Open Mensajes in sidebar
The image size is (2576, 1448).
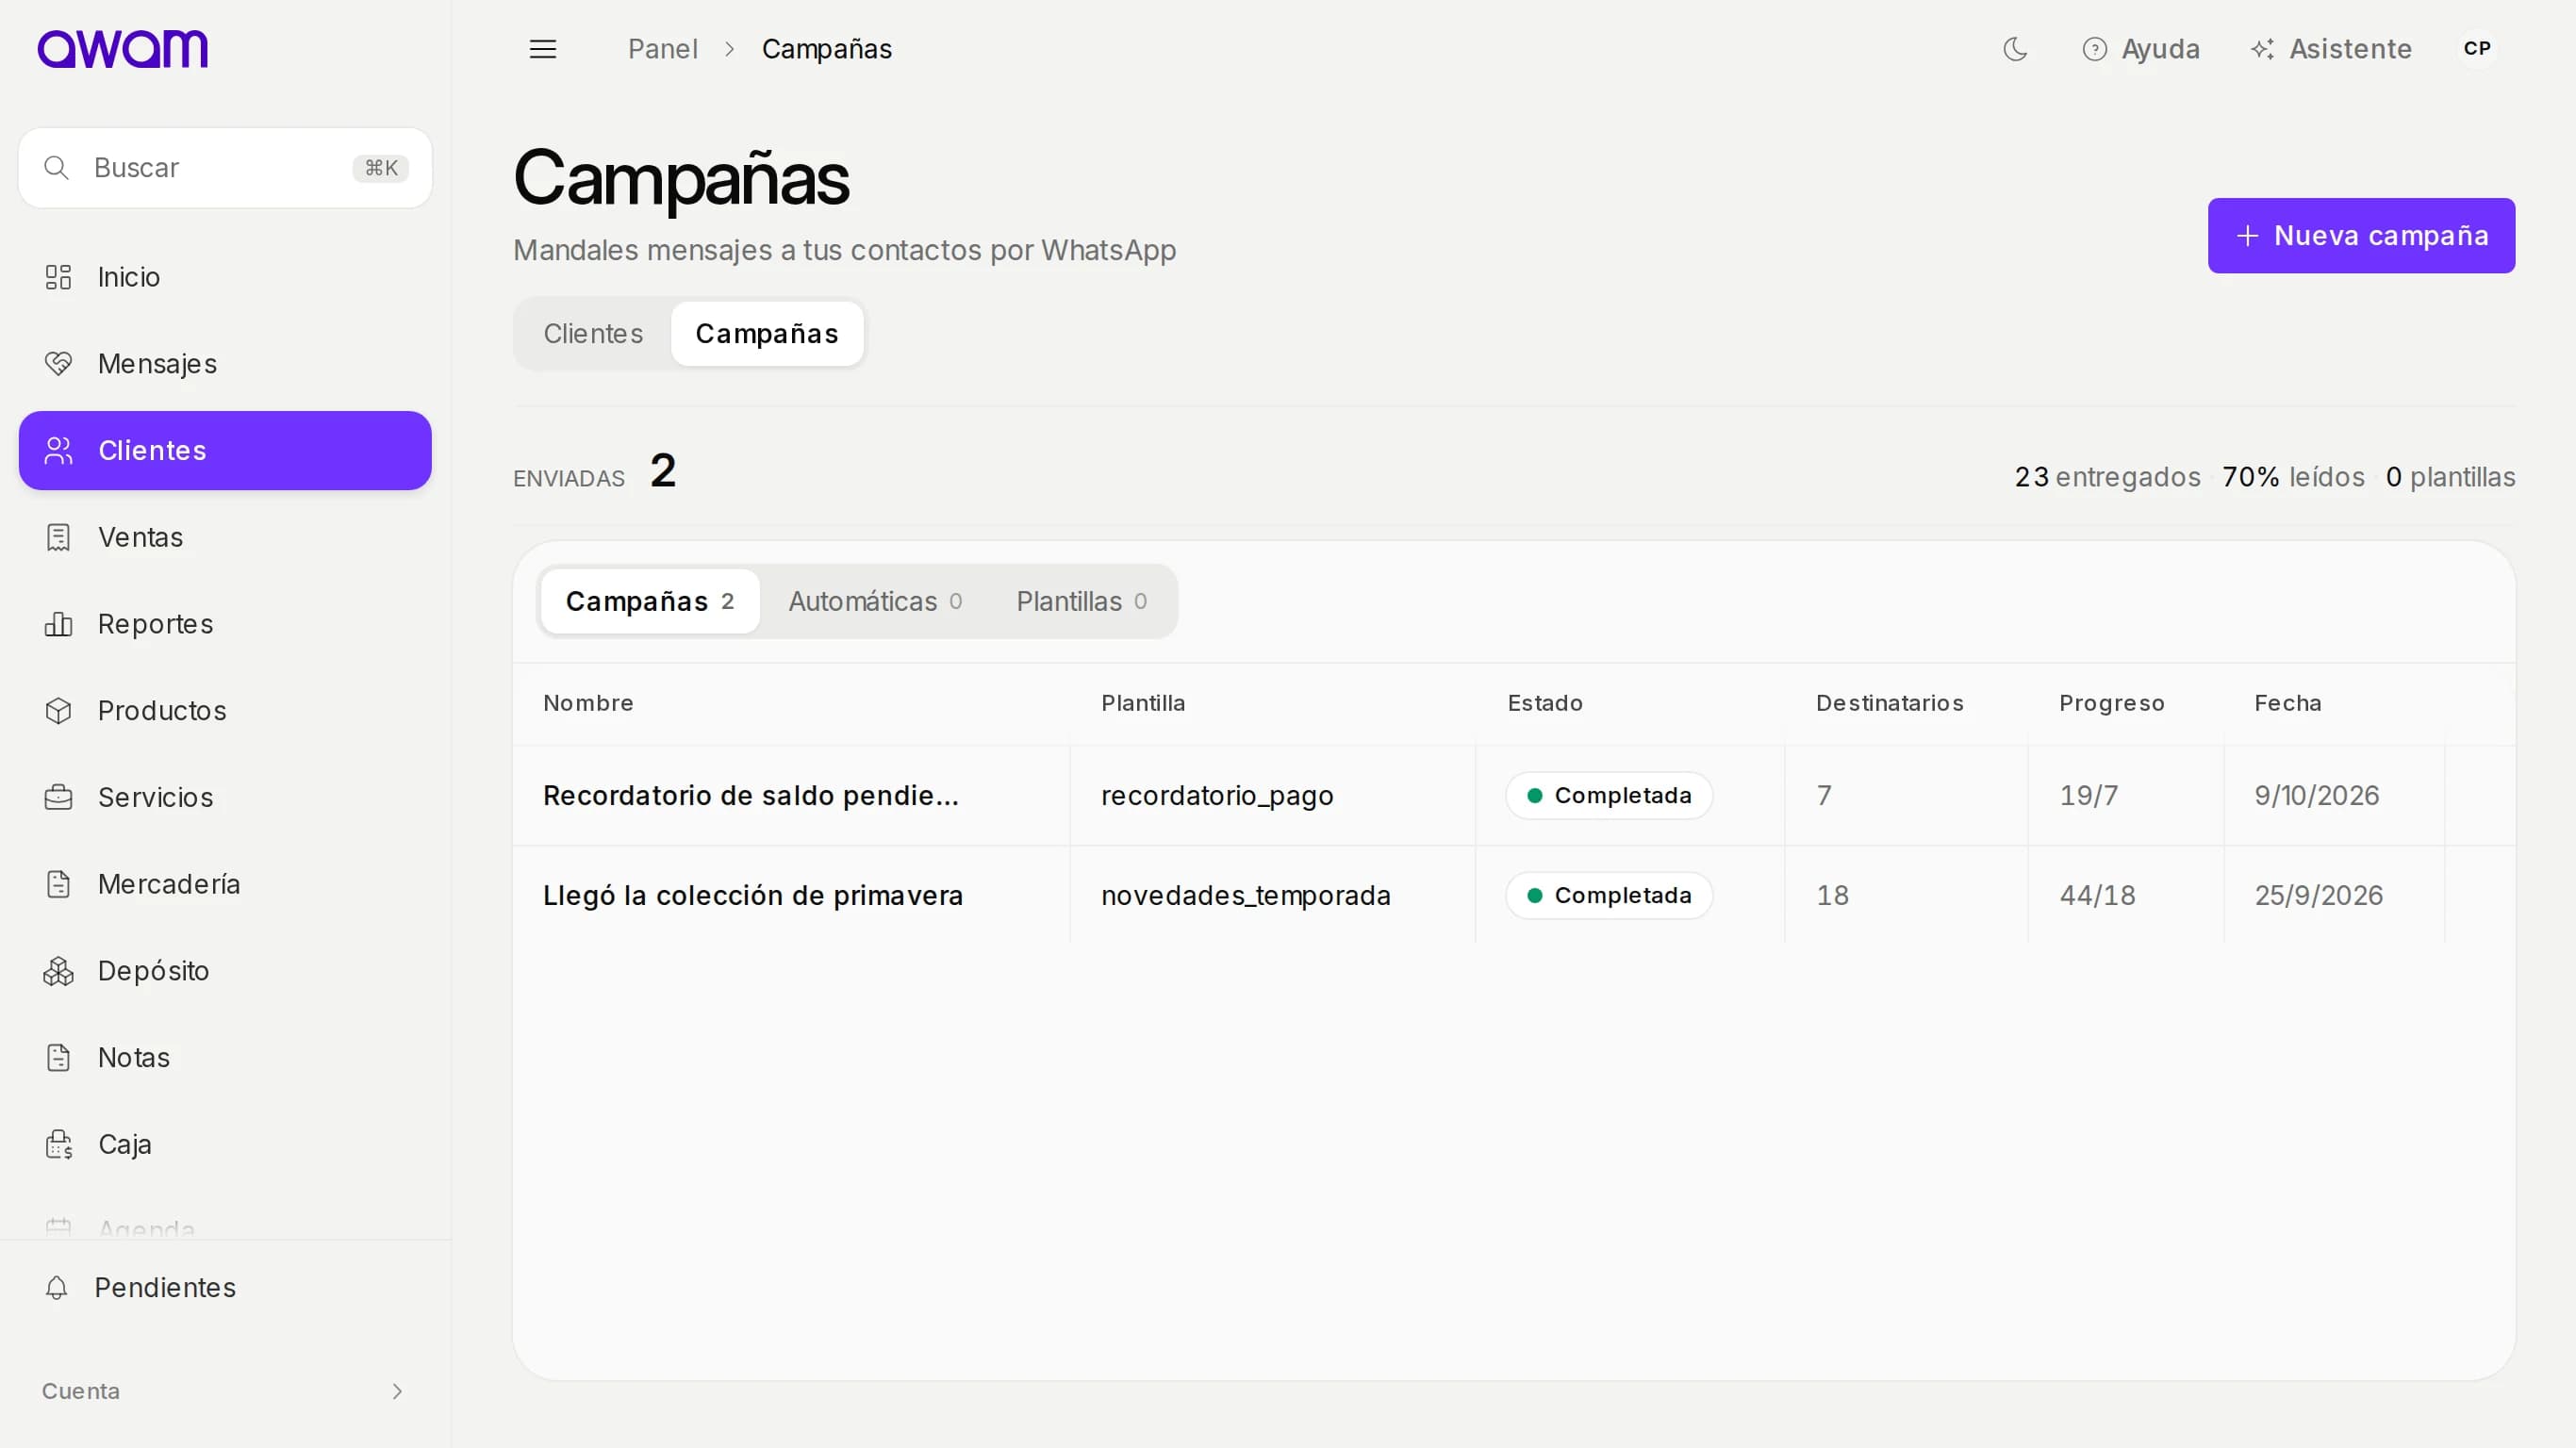[x=225, y=364]
